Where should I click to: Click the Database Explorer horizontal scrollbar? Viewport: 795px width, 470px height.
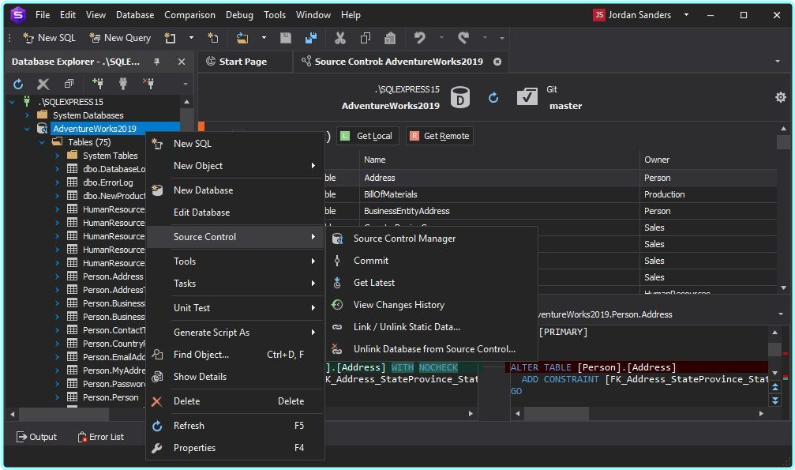tap(63, 414)
